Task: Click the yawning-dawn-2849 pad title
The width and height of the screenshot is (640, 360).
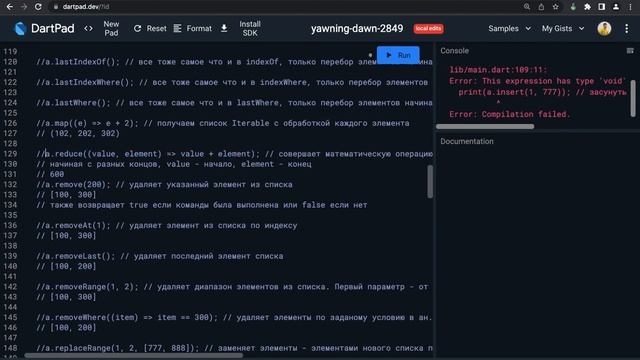Action: tap(357, 29)
